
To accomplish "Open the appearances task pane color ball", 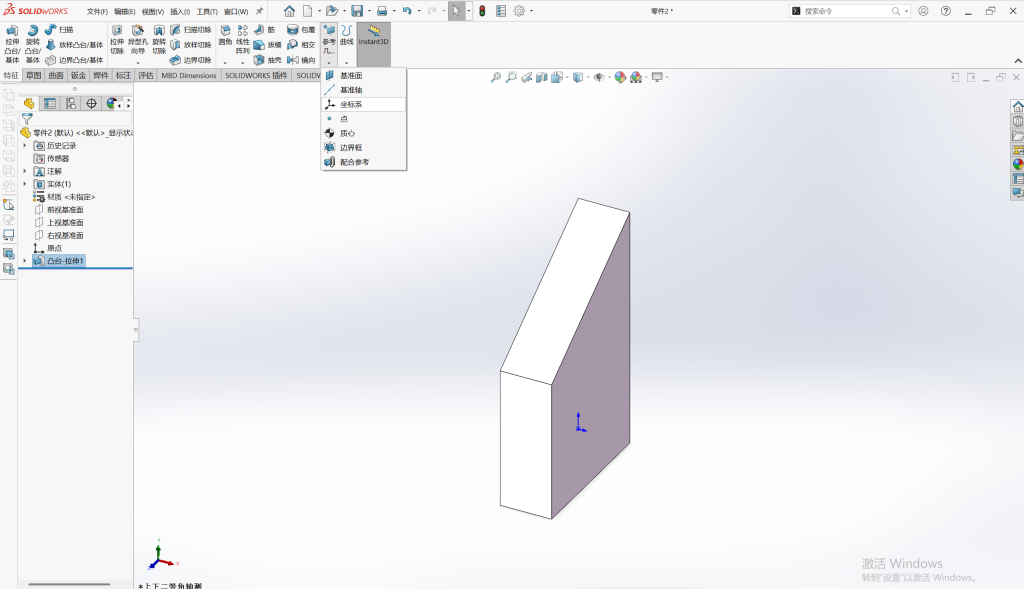I will click(1017, 164).
